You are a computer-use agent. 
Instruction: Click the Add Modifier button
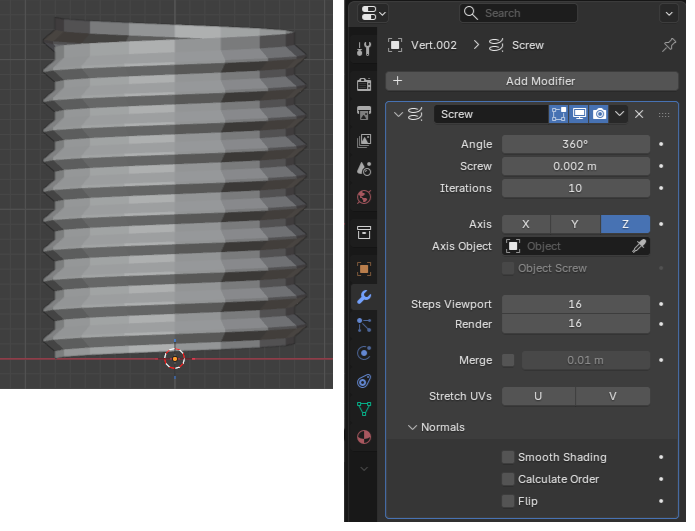(531, 81)
